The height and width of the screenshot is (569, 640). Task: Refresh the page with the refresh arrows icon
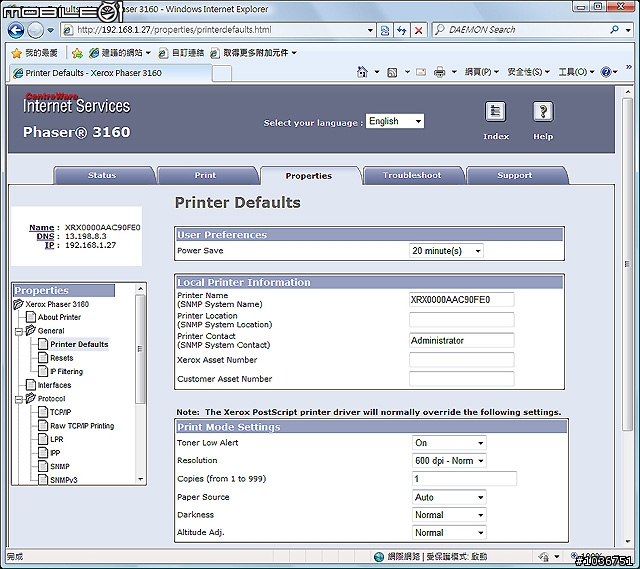click(x=401, y=30)
